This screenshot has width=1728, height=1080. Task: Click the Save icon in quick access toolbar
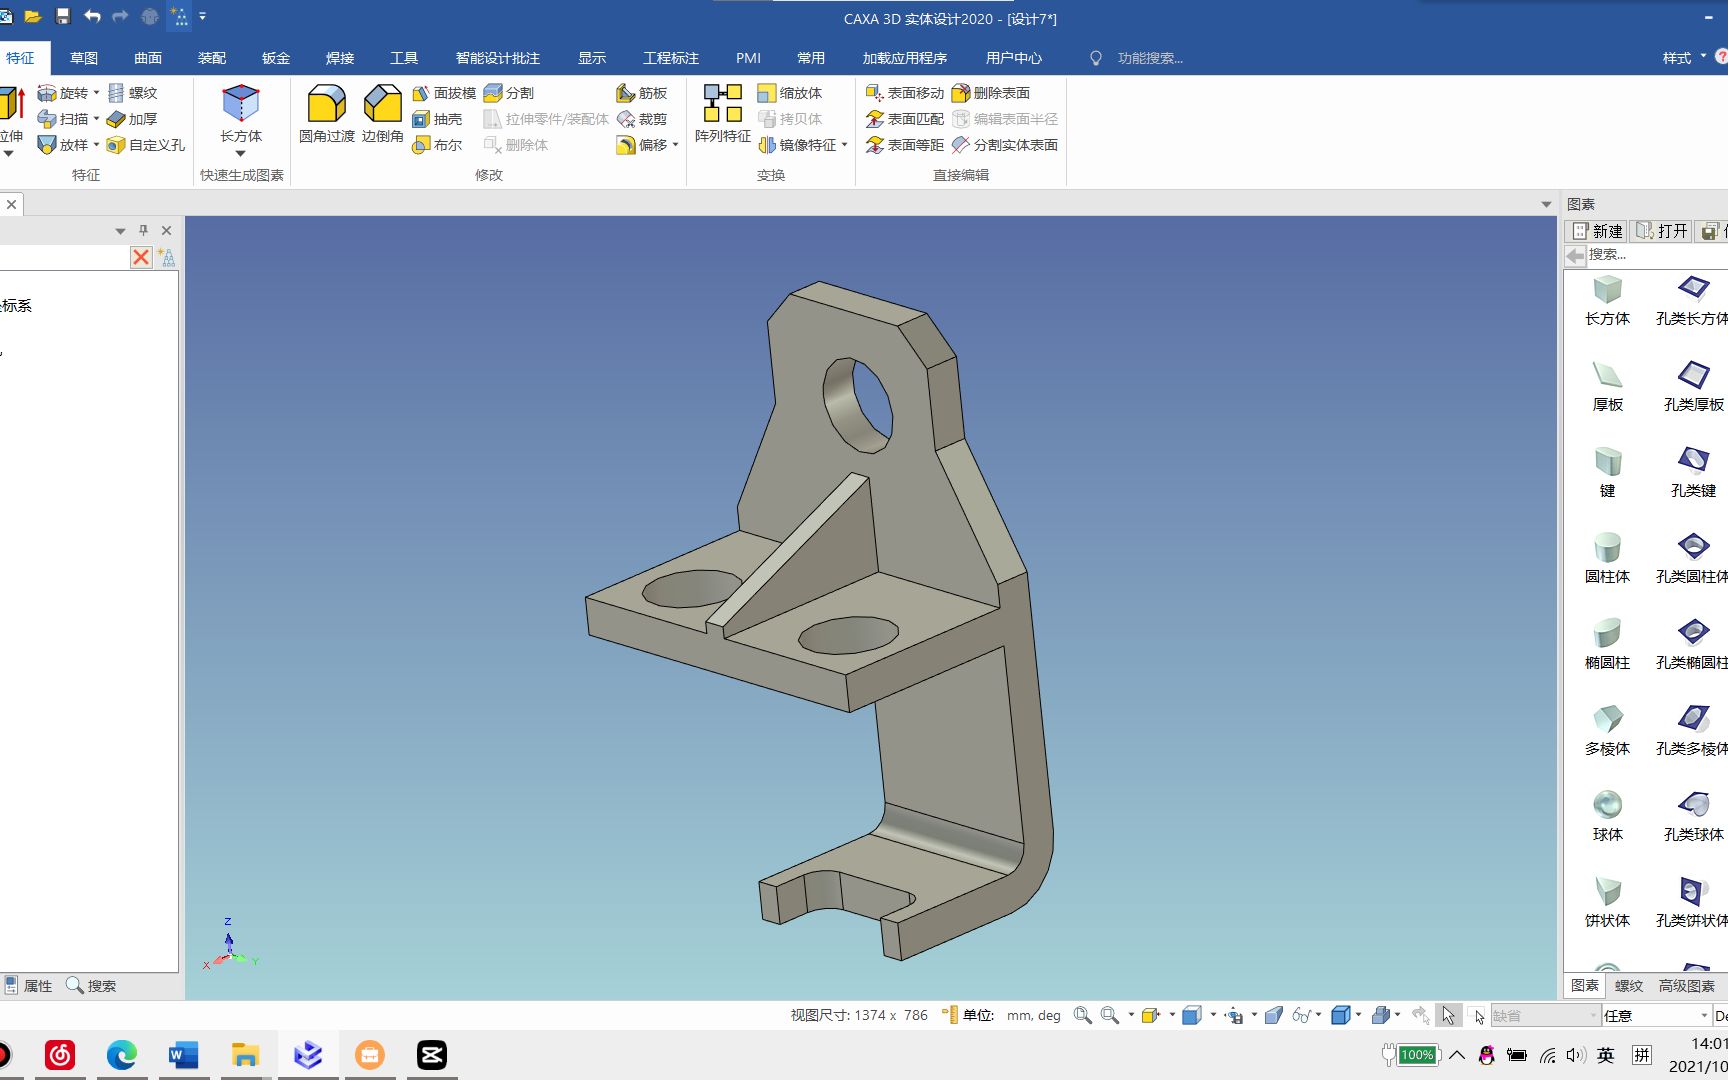click(x=63, y=16)
